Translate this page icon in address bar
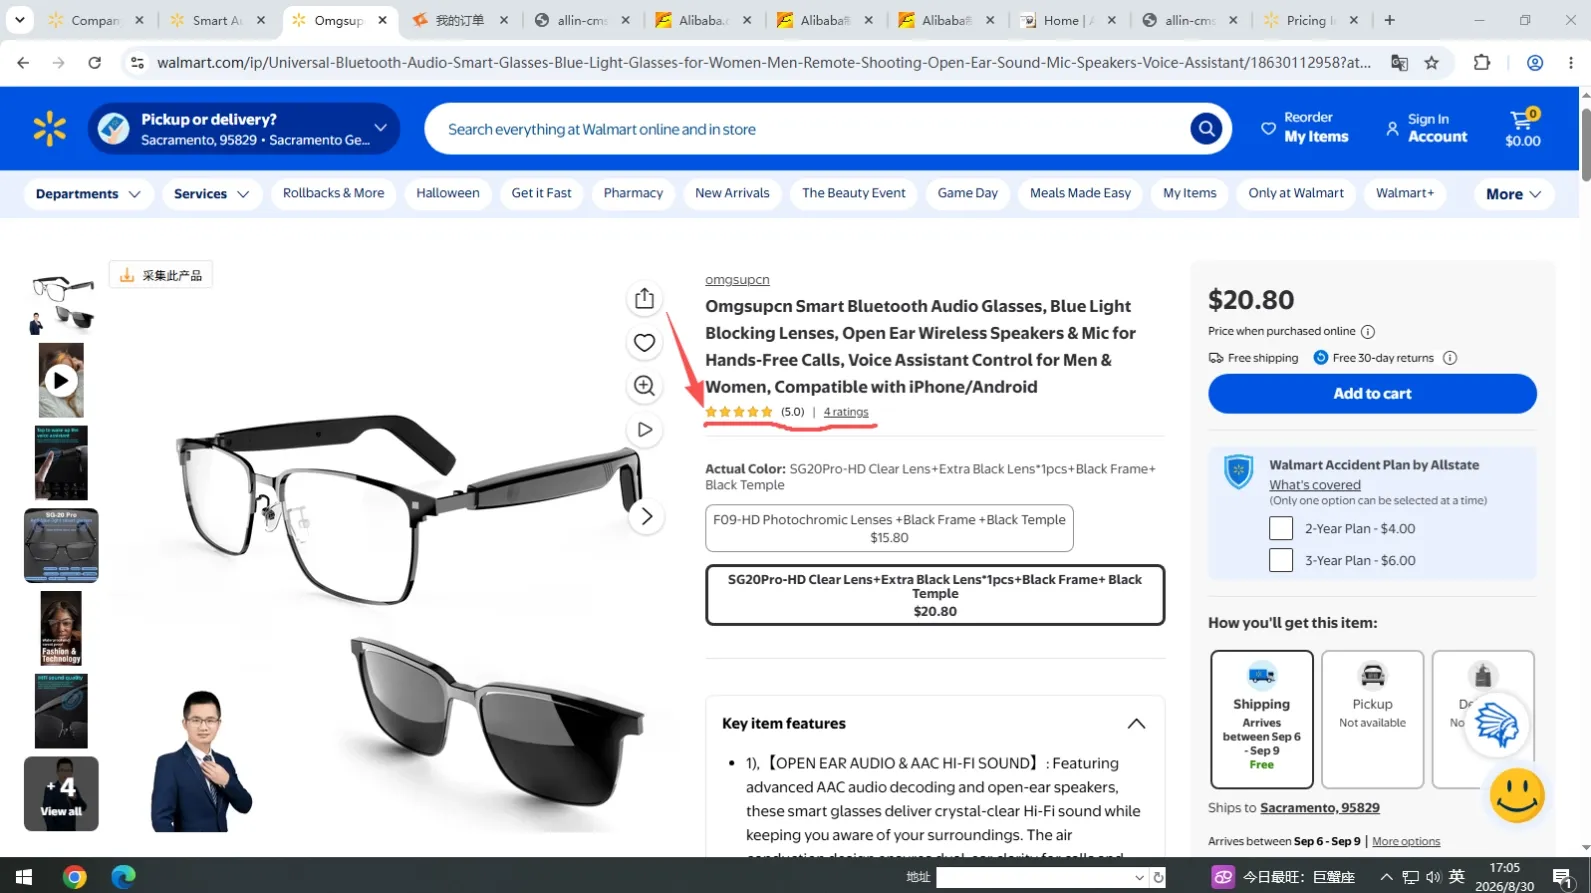Screen dimensions: 1591x893 pyautogui.click(x=1399, y=63)
